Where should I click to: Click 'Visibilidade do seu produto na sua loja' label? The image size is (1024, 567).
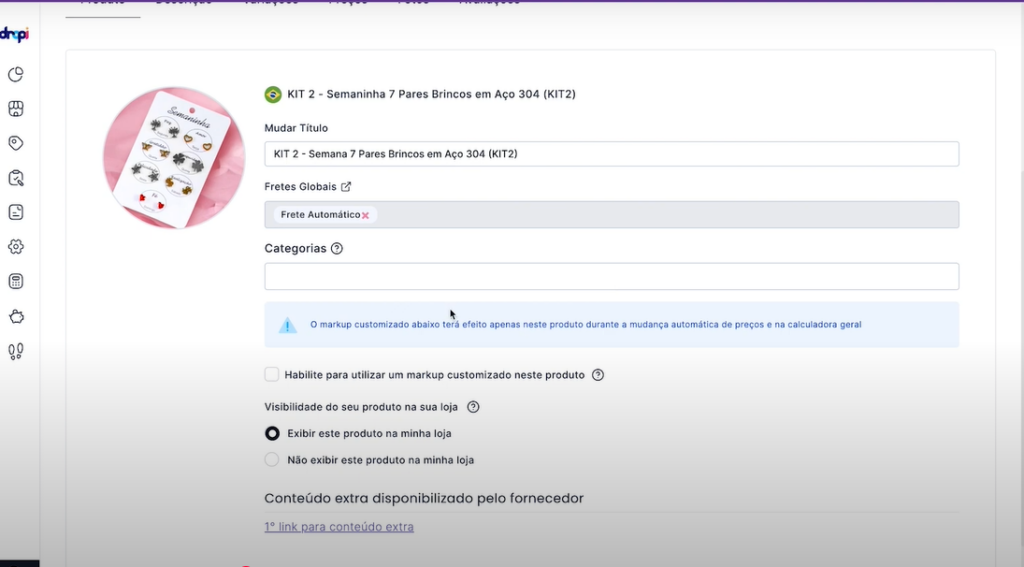[x=361, y=407]
